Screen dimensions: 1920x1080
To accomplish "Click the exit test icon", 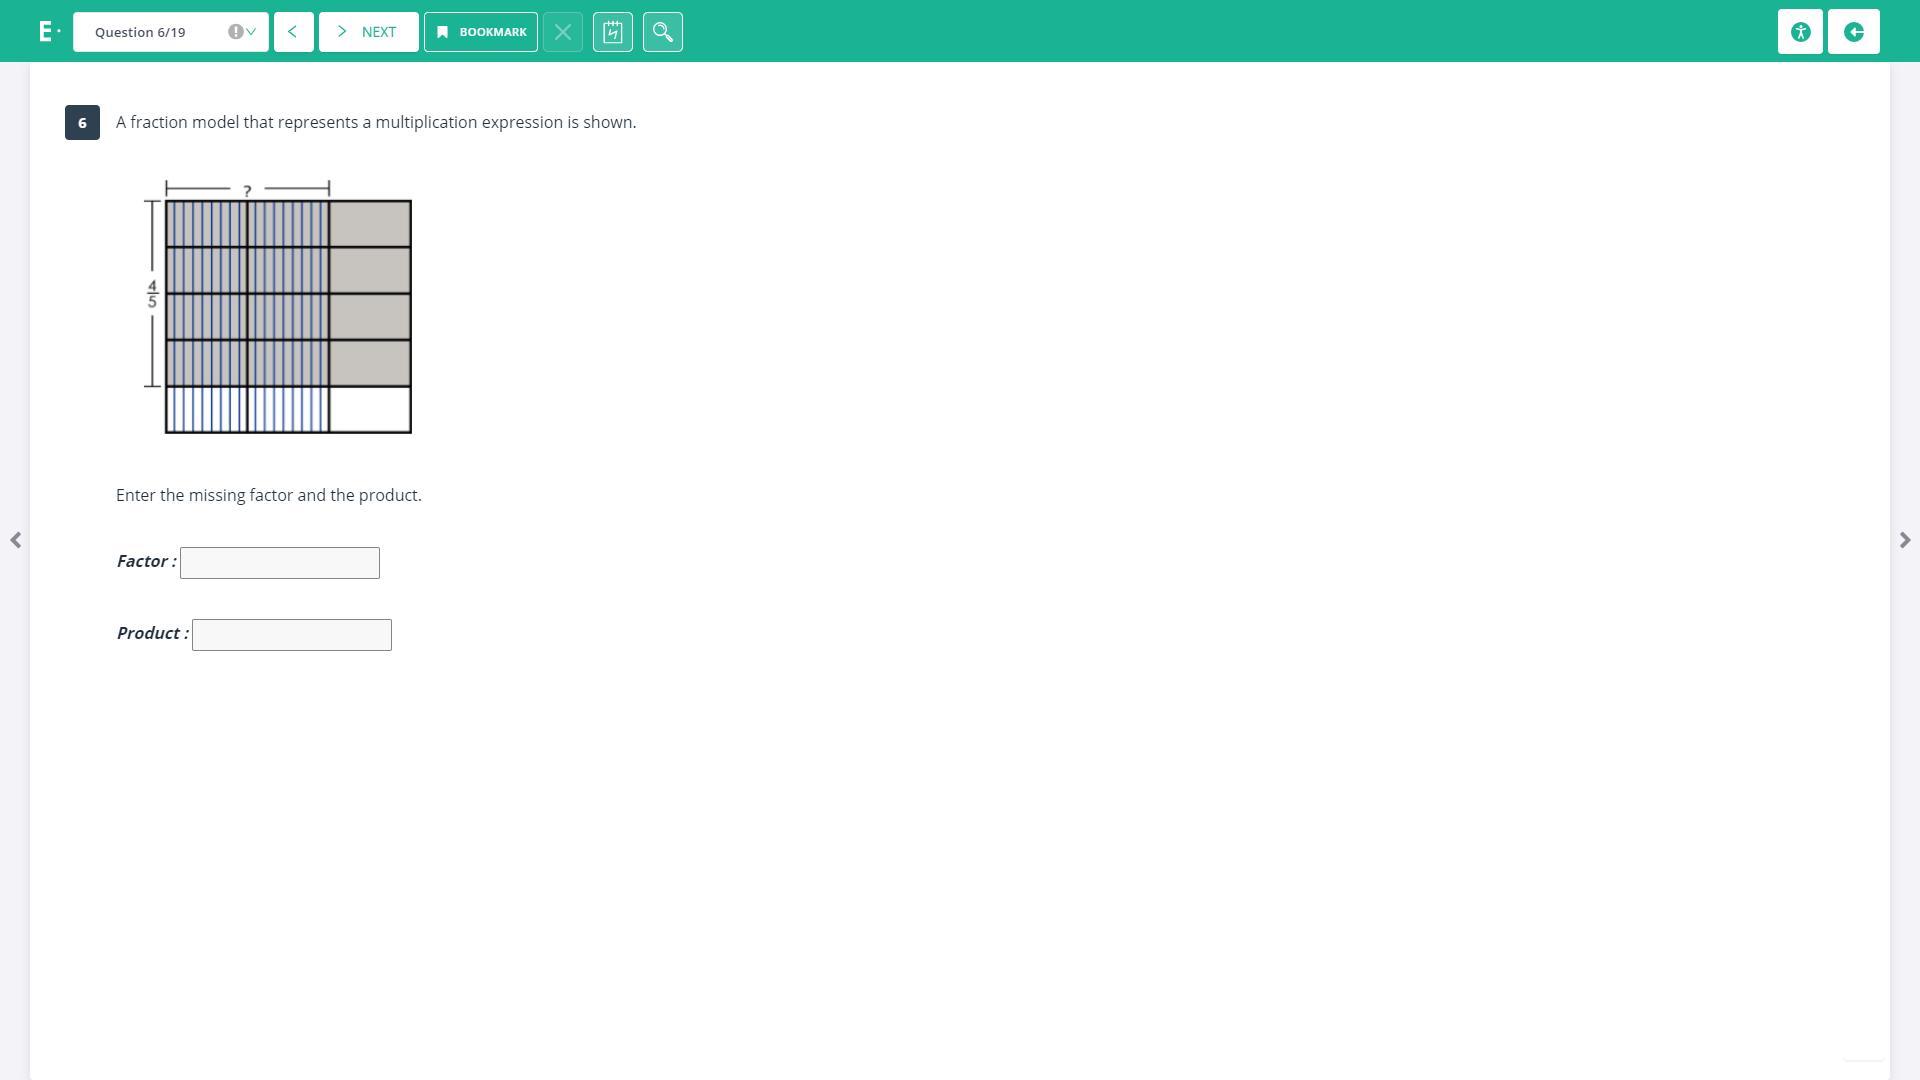I will click(1853, 32).
